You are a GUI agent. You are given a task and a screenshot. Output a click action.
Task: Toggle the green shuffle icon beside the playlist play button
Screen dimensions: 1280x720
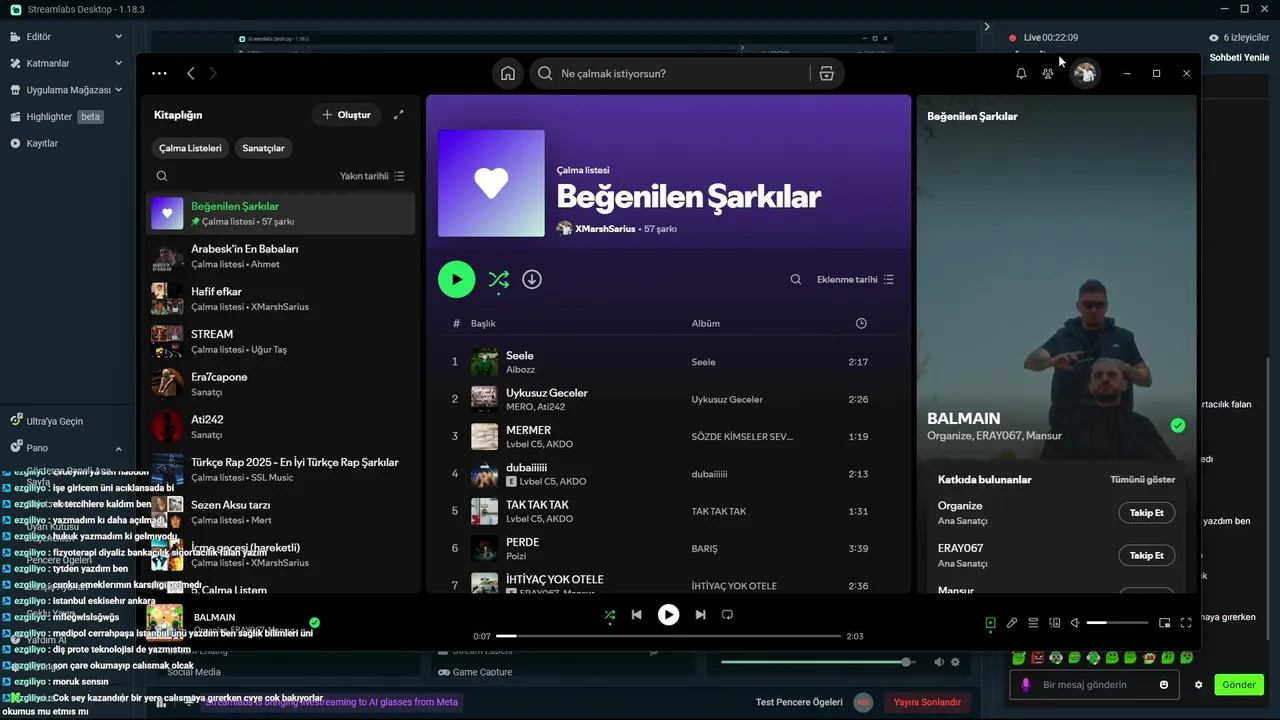coord(498,280)
